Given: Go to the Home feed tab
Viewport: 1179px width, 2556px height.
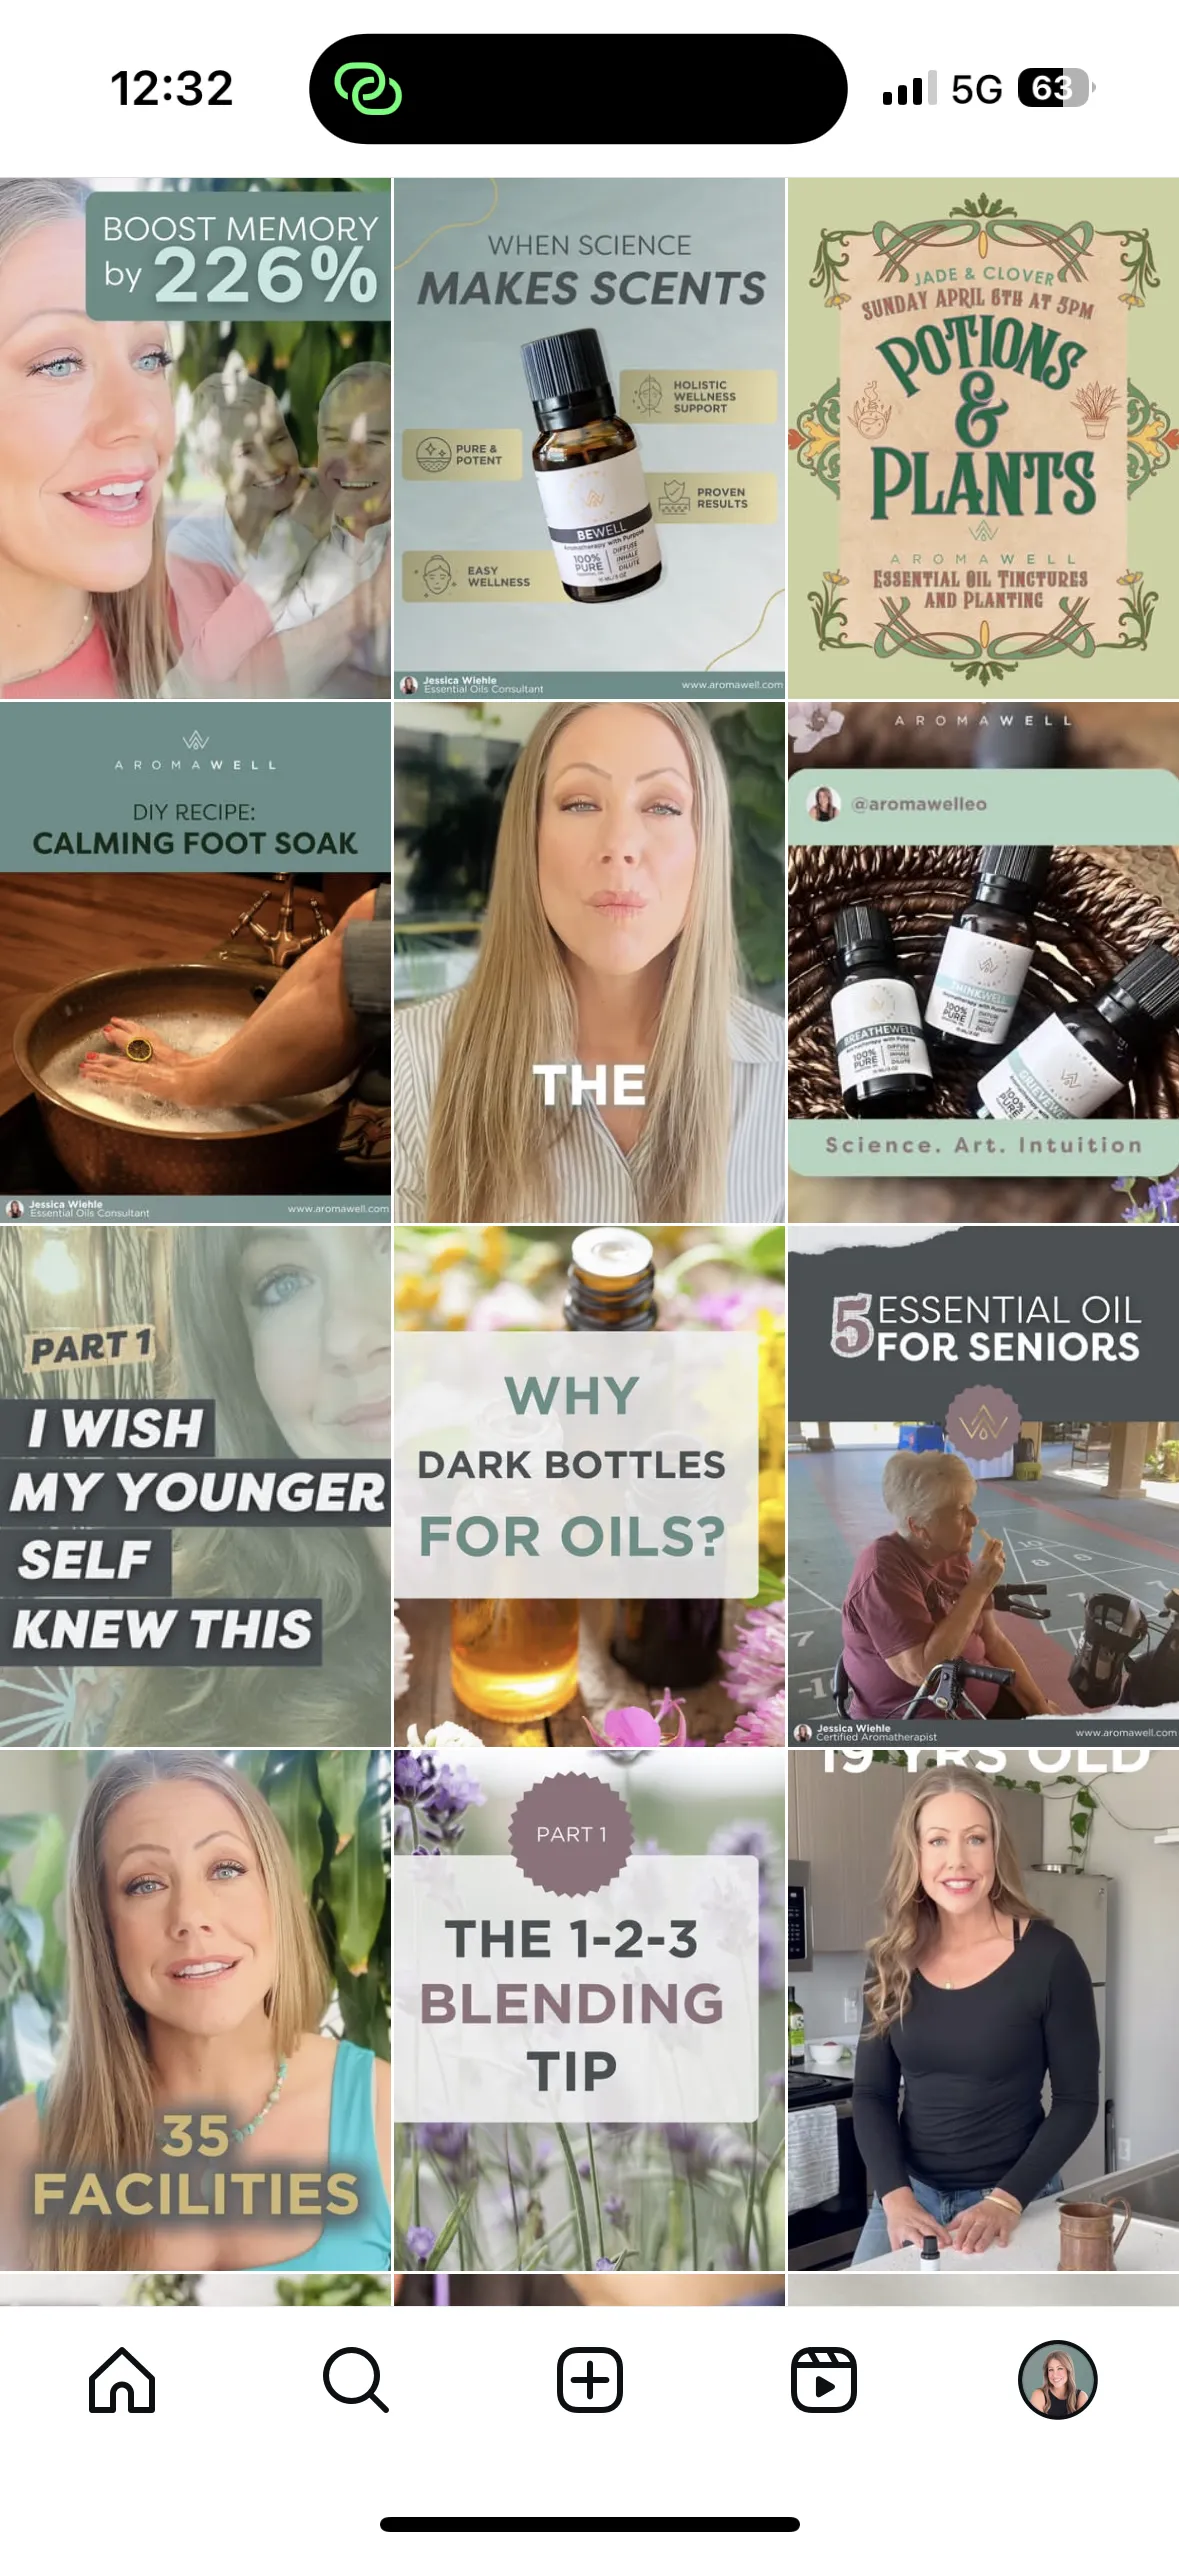Looking at the screenshot, I should point(122,2380).
